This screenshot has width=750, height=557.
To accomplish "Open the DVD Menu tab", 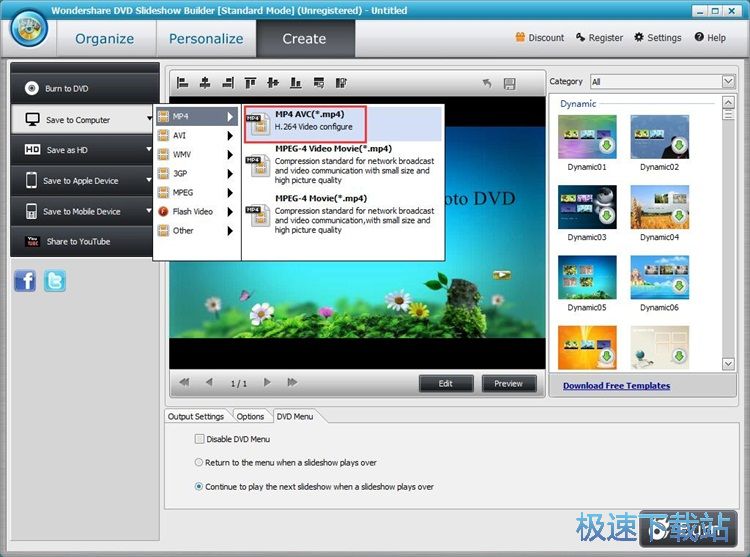I will coord(295,416).
